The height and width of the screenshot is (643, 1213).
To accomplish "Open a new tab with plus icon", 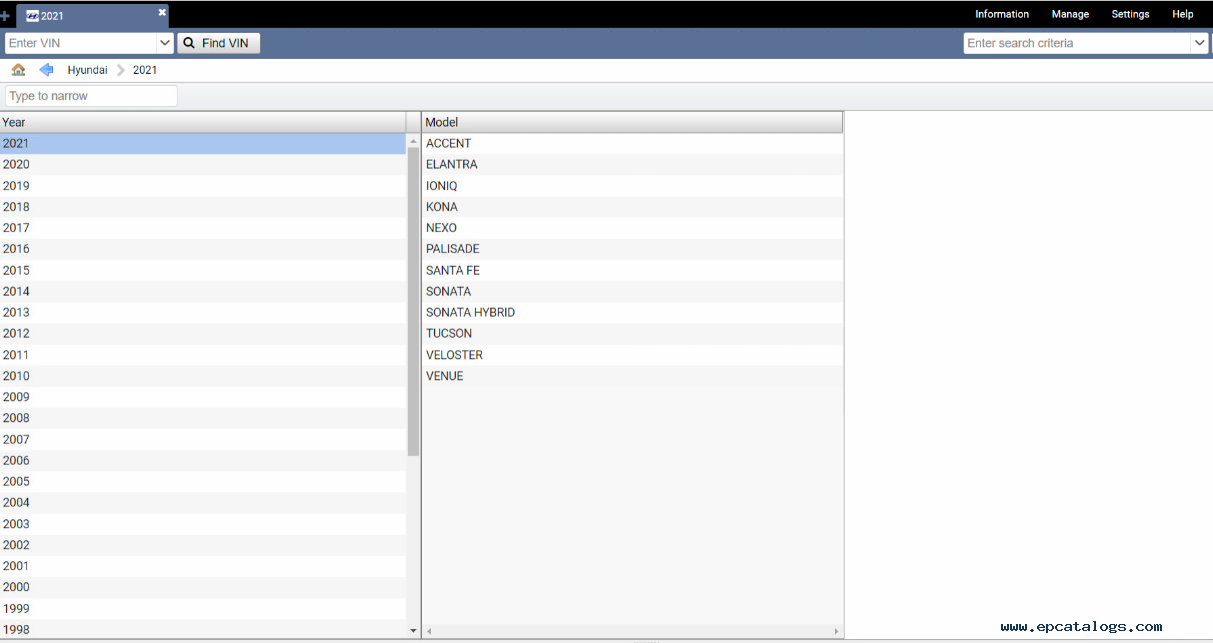I will pyautogui.click(x=5, y=16).
